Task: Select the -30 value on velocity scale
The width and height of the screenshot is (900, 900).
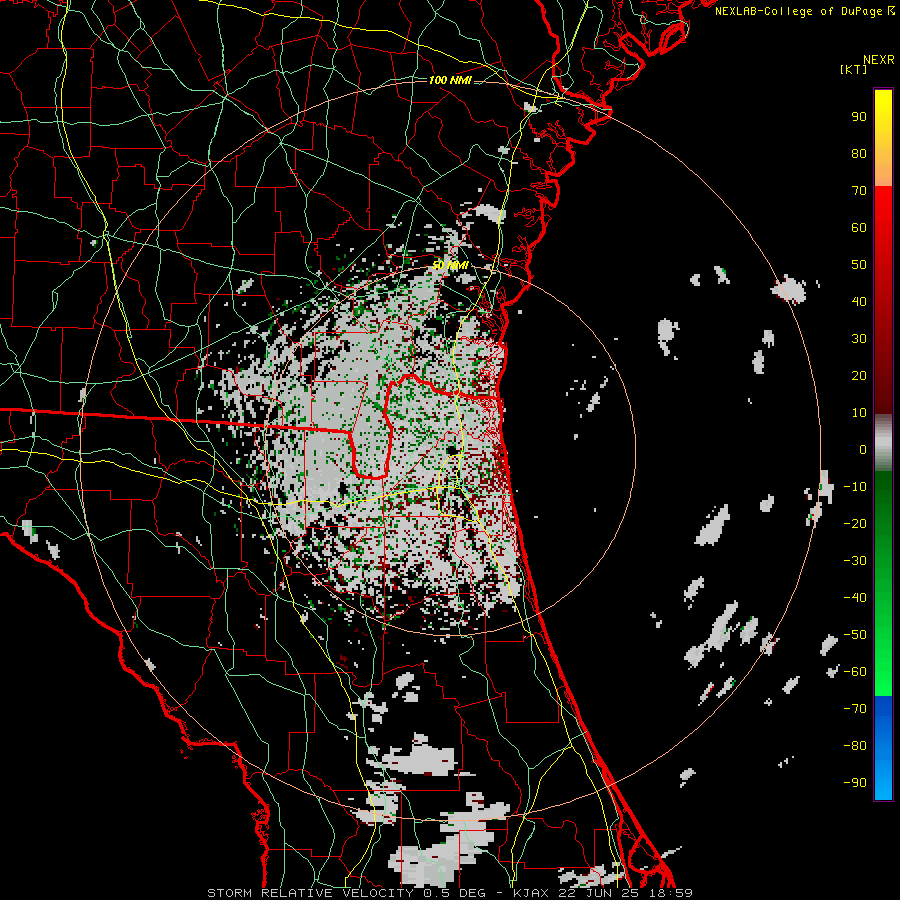Action: coord(855,561)
